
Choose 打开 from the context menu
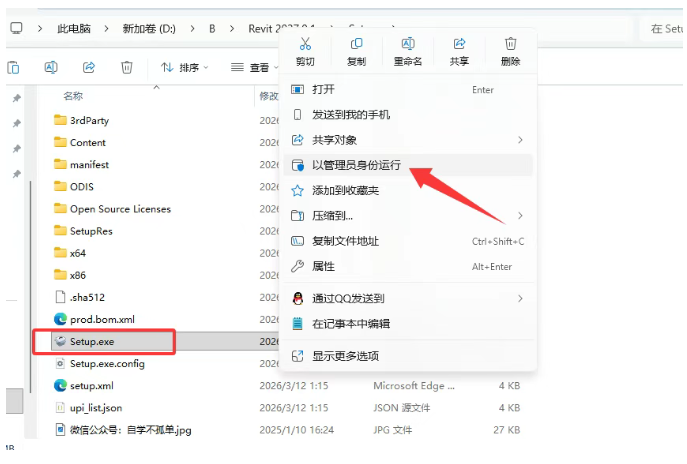point(323,89)
